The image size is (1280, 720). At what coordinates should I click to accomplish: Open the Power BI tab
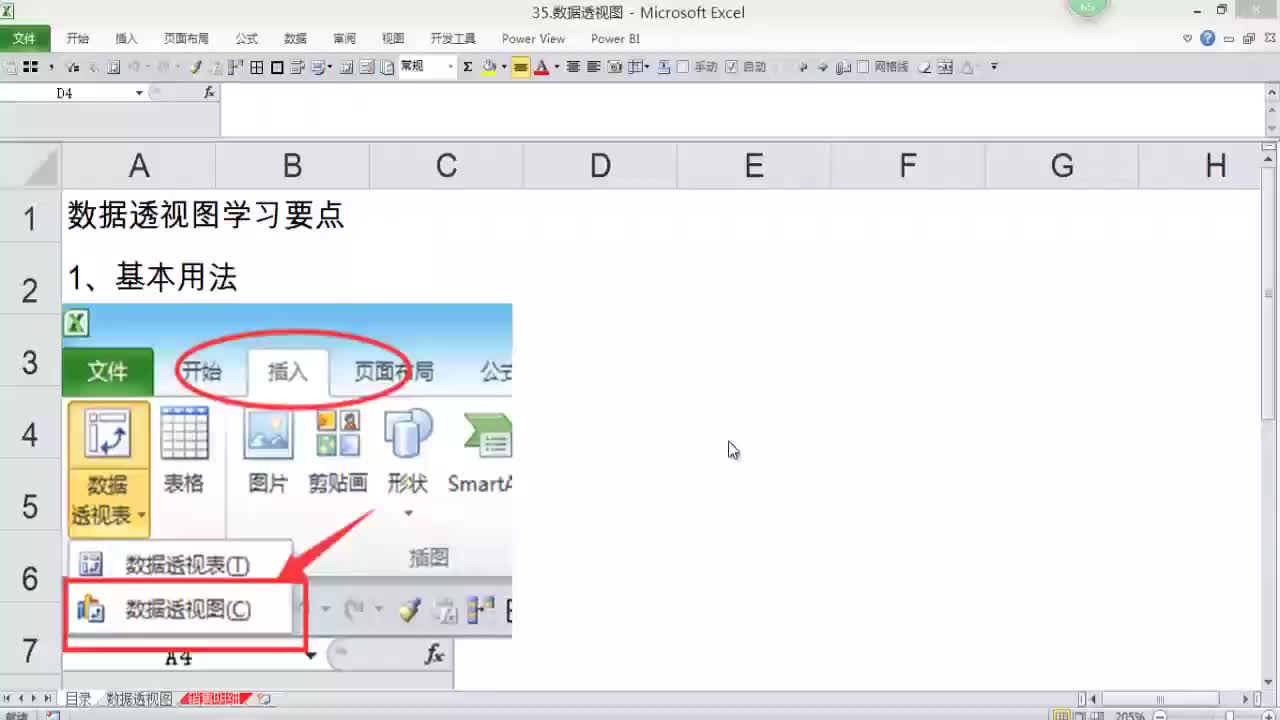pyautogui.click(x=615, y=39)
